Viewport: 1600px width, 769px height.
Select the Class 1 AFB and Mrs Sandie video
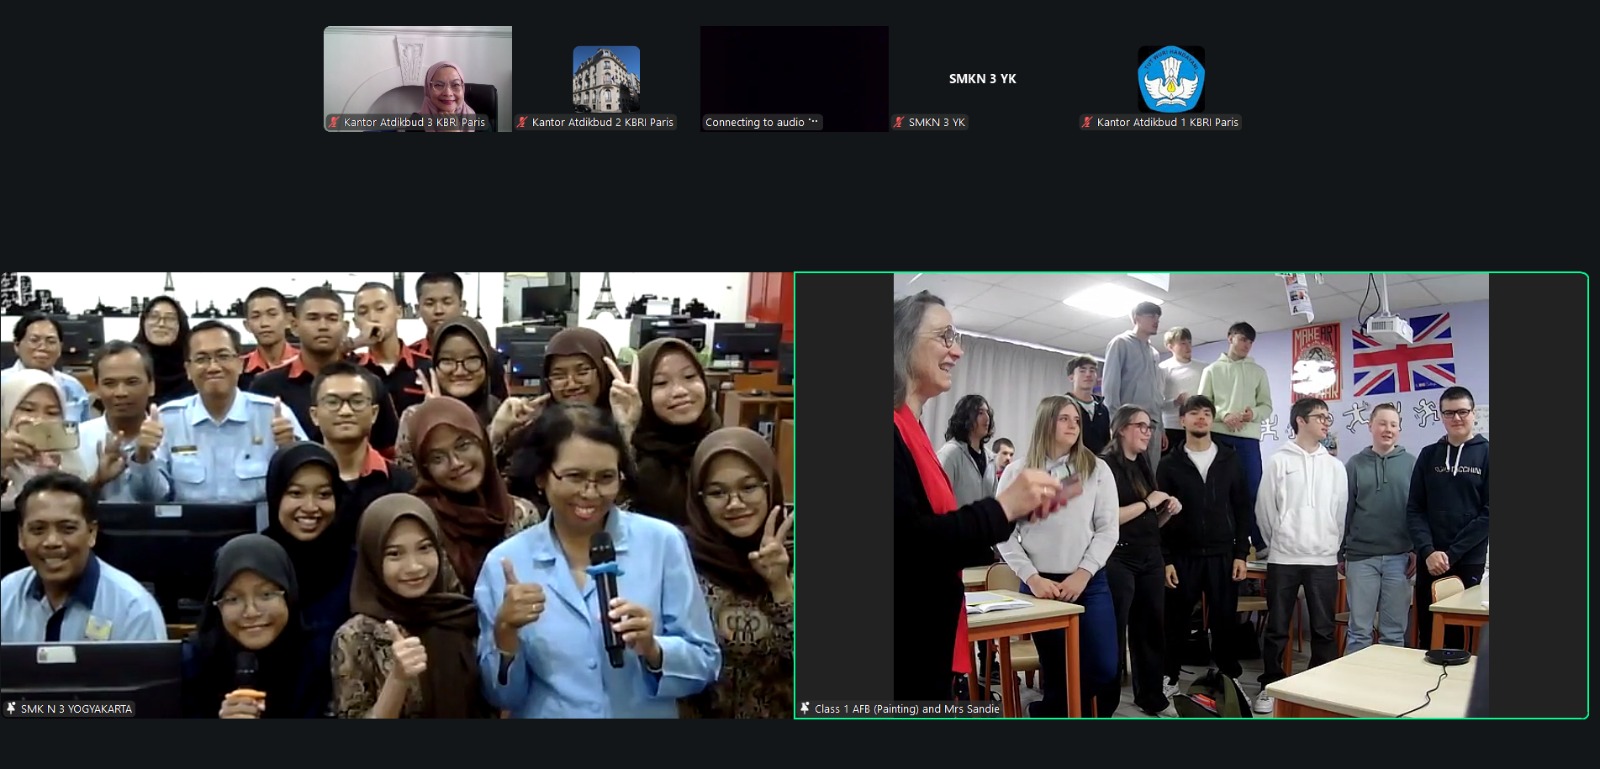click(x=1191, y=495)
